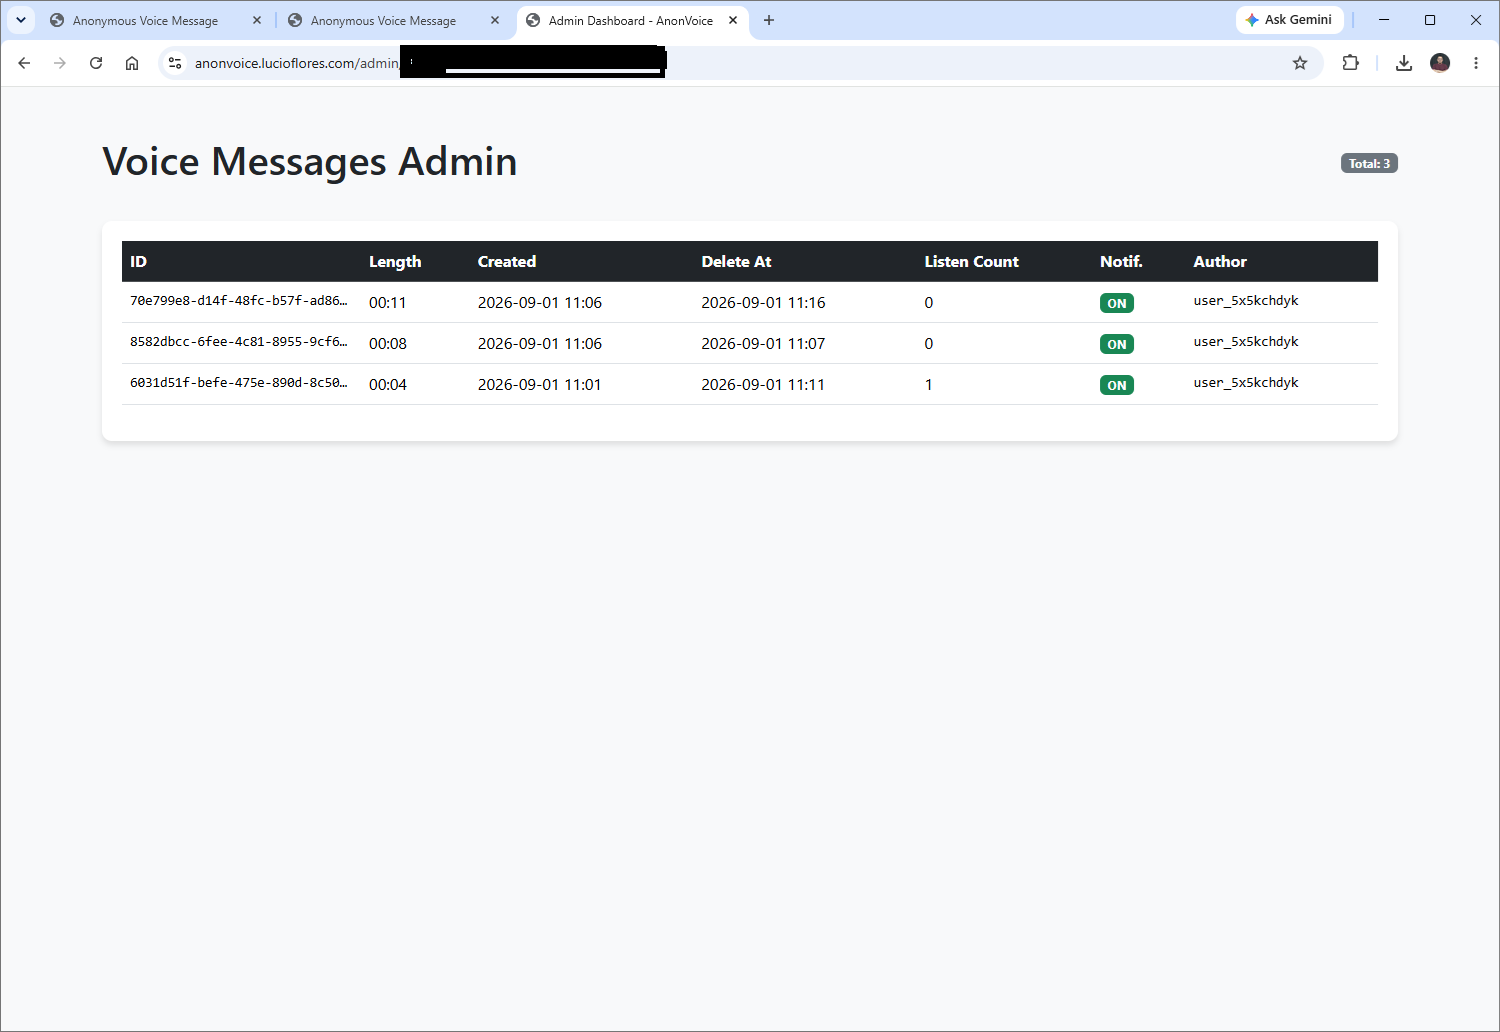
Task: Switch to the first Anonymous Voice Message tab
Action: coord(145,20)
